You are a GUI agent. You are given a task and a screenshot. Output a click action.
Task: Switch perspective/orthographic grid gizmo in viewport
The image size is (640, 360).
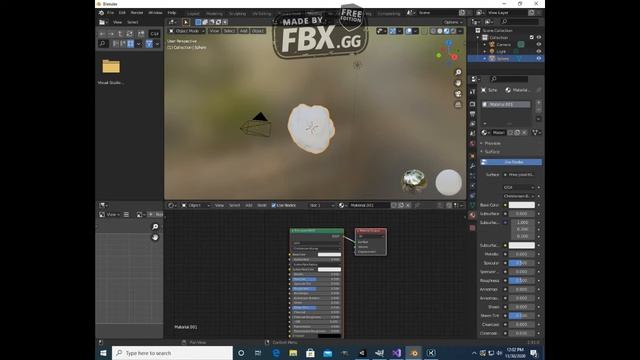pyautogui.click(x=458, y=104)
